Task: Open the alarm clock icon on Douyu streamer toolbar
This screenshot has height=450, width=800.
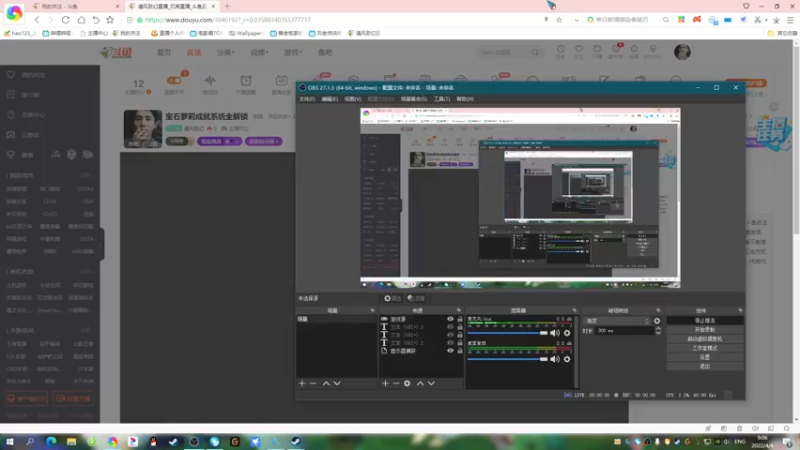Action: pos(246,81)
